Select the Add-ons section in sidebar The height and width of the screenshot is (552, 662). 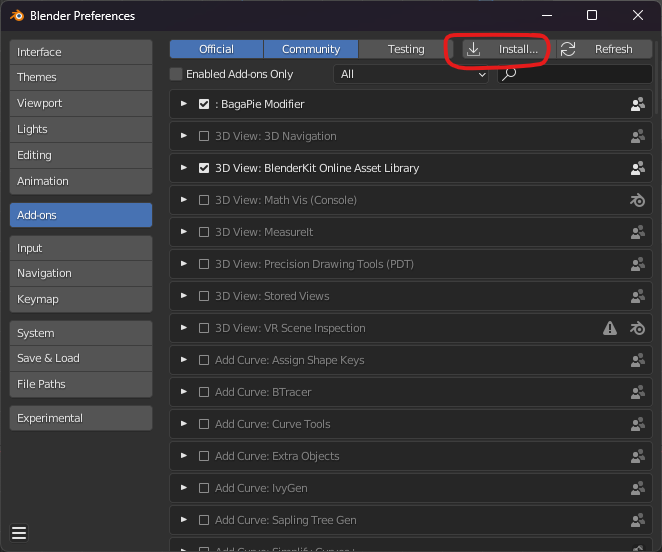tap(81, 215)
